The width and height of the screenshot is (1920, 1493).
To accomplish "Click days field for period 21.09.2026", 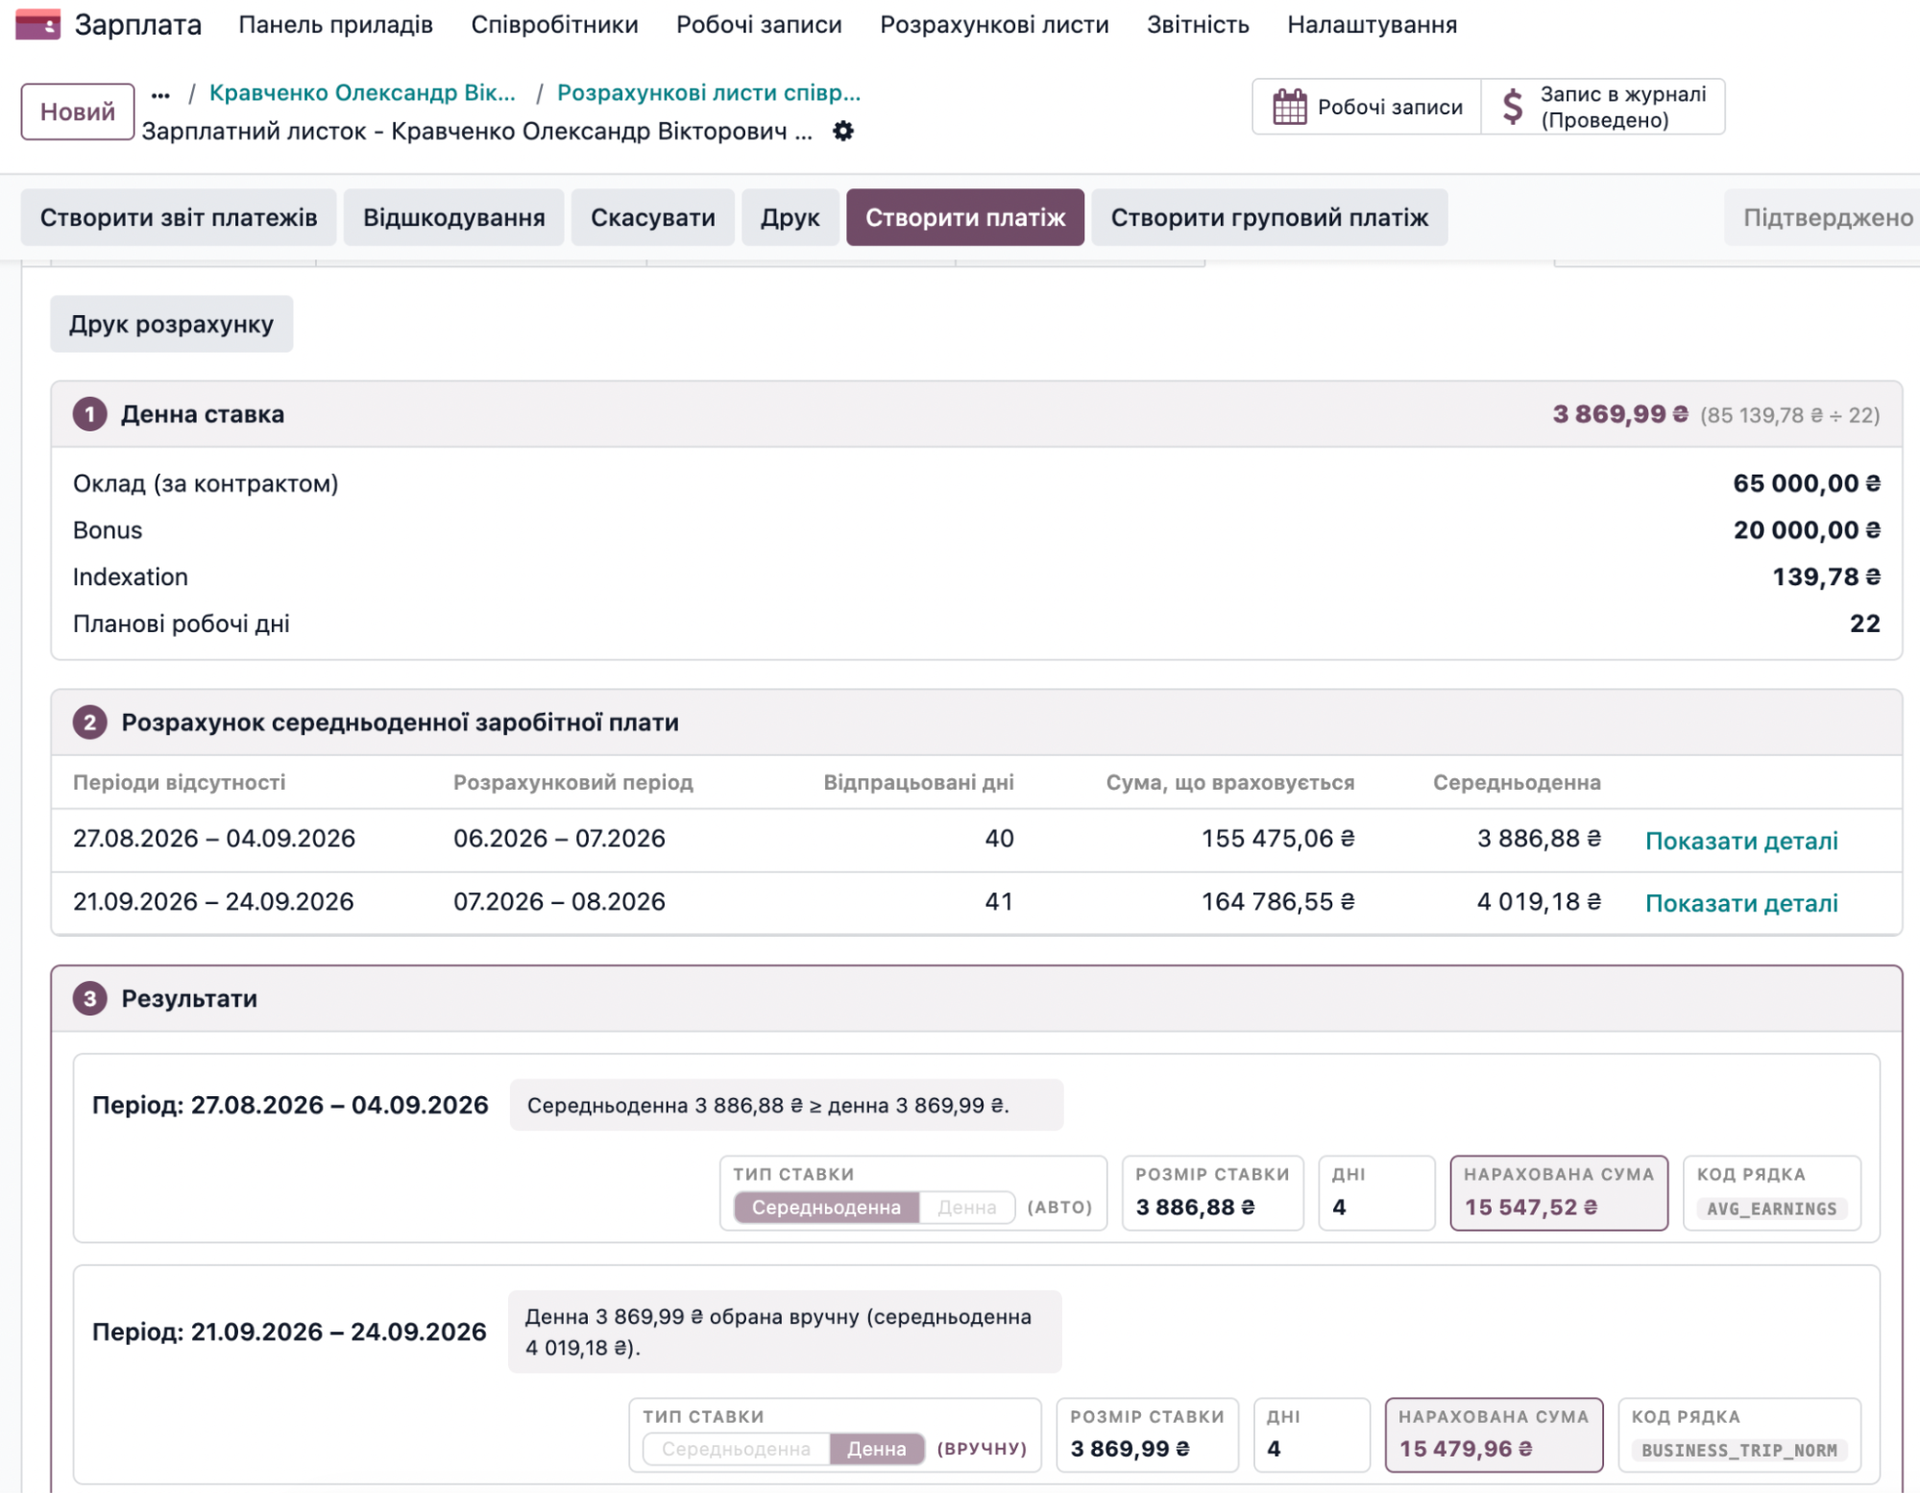I will point(1311,1435).
